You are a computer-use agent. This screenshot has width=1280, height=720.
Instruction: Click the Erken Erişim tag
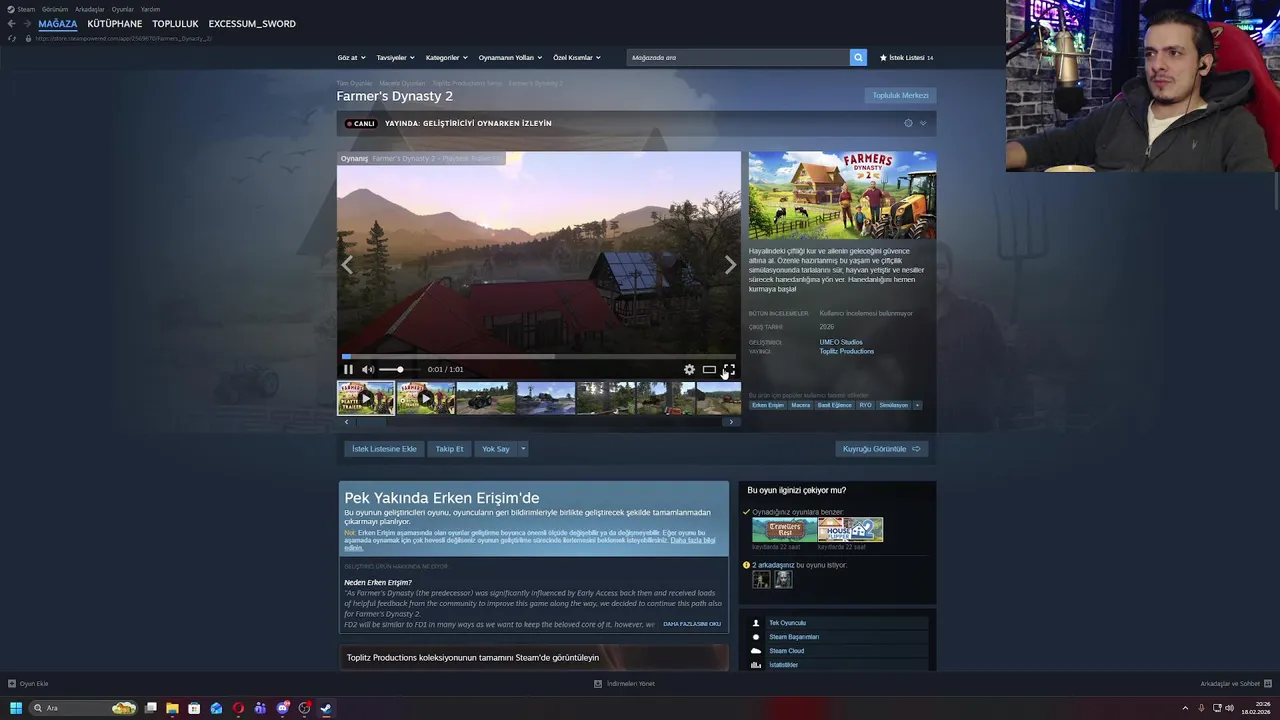click(768, 405)
